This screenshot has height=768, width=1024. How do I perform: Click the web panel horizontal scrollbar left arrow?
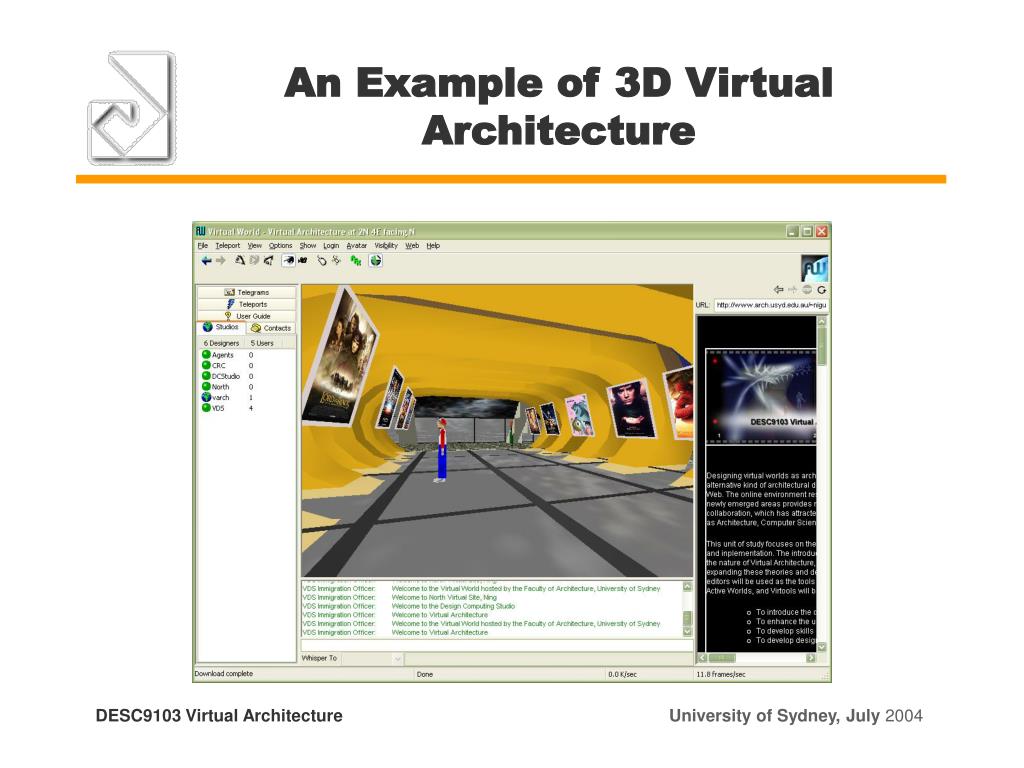click(x=702, y=658)
